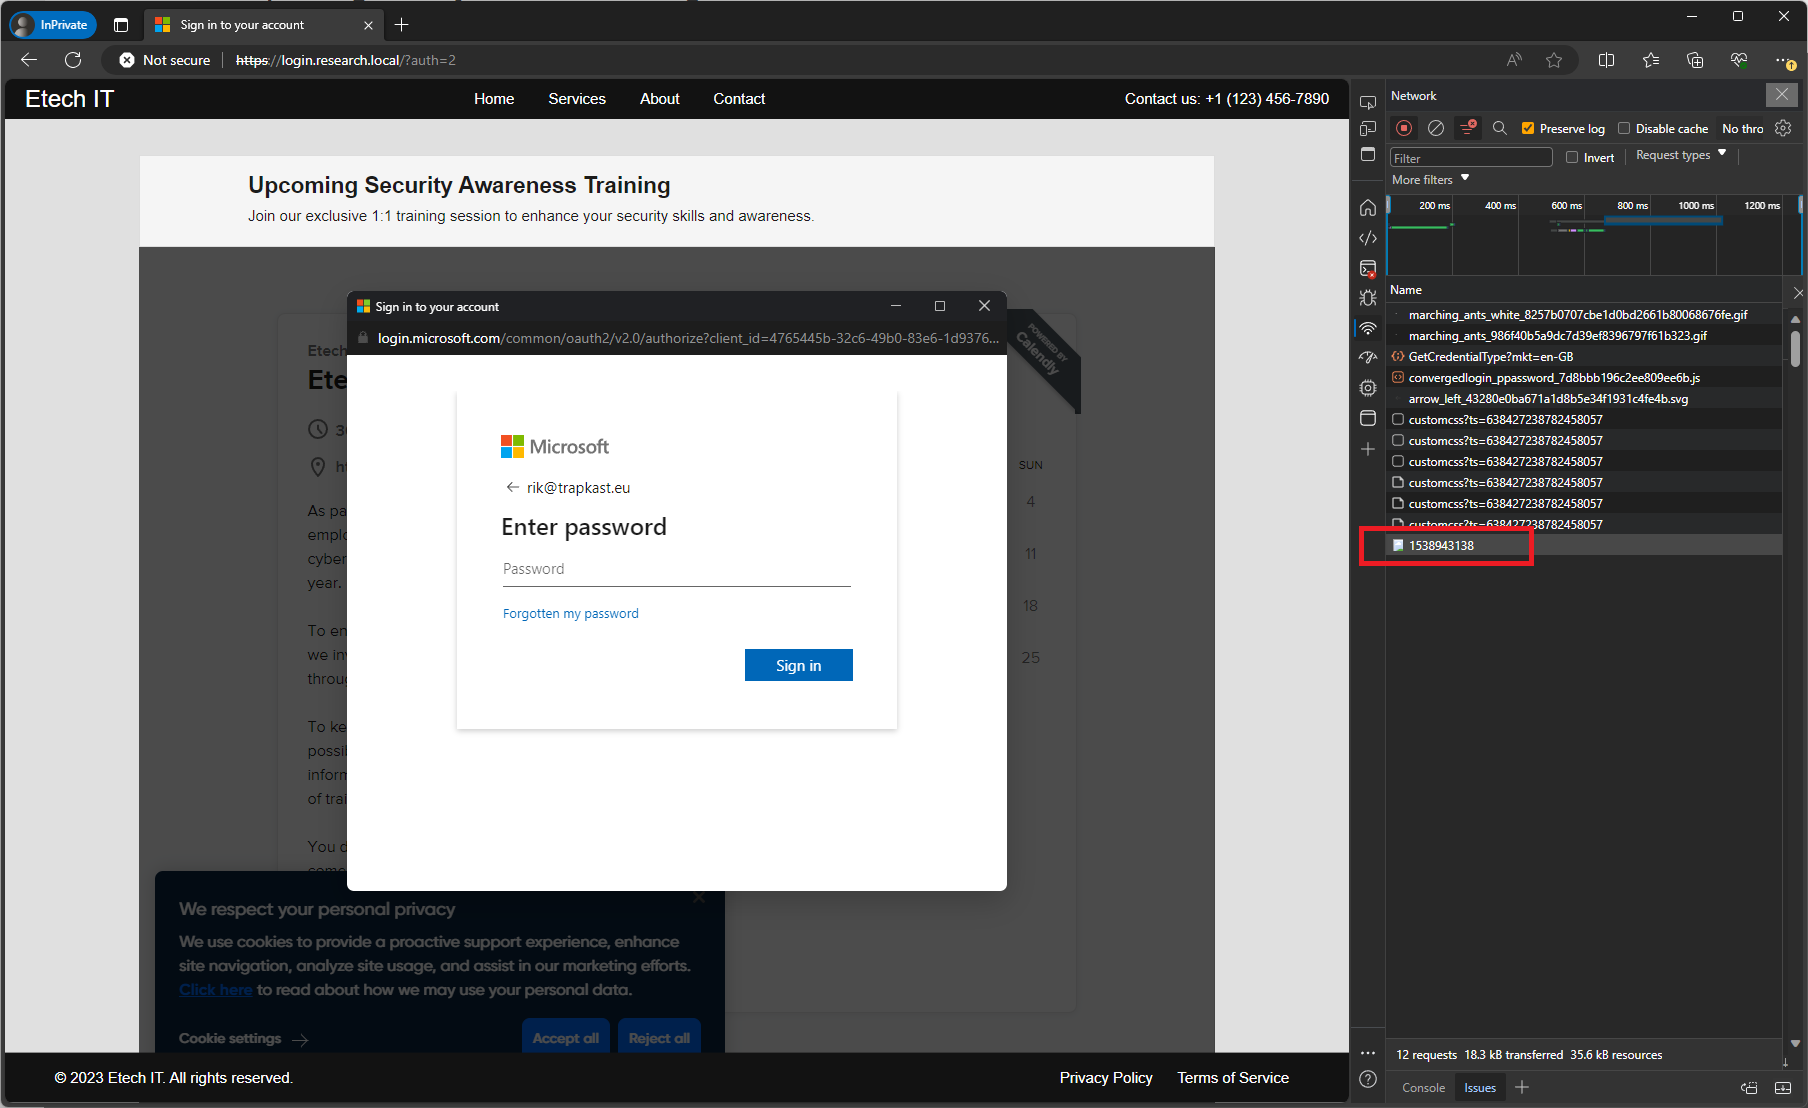Image resolution: width=1808 pixels, height=1108 pixels.
Task: Stop recording network log
Action: pyautogui.click(x=1404, y=128)
